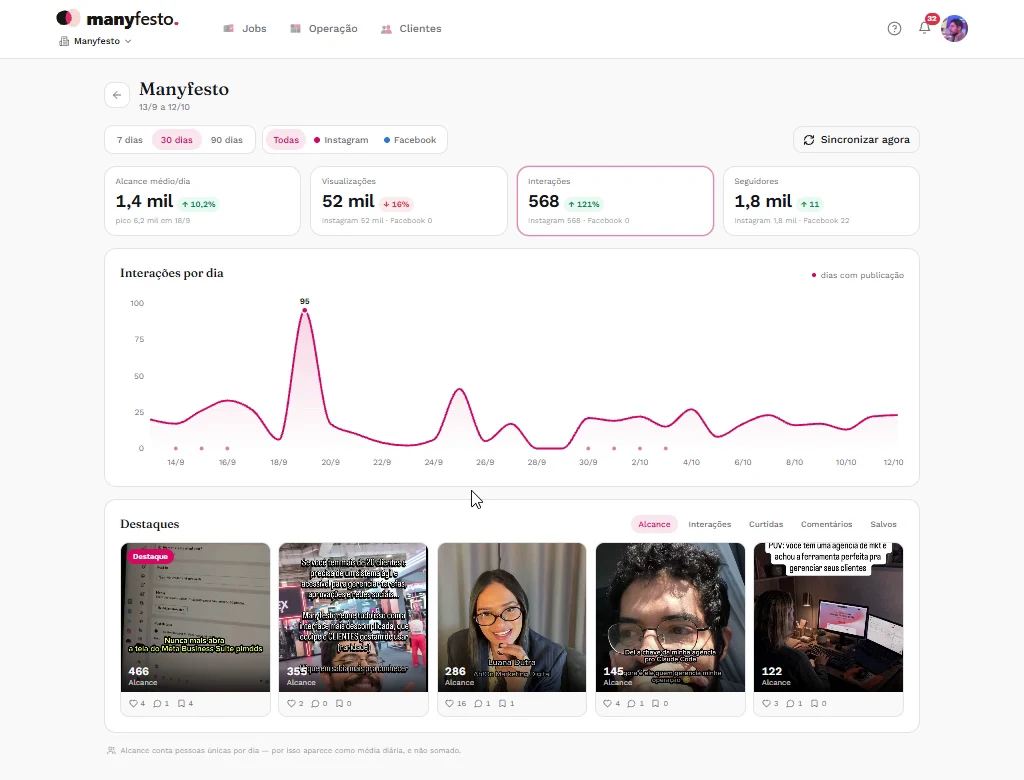Click comment icon on 355 Alcance post
Viewport: 1024px width, 780px height.
click(315, 704)
